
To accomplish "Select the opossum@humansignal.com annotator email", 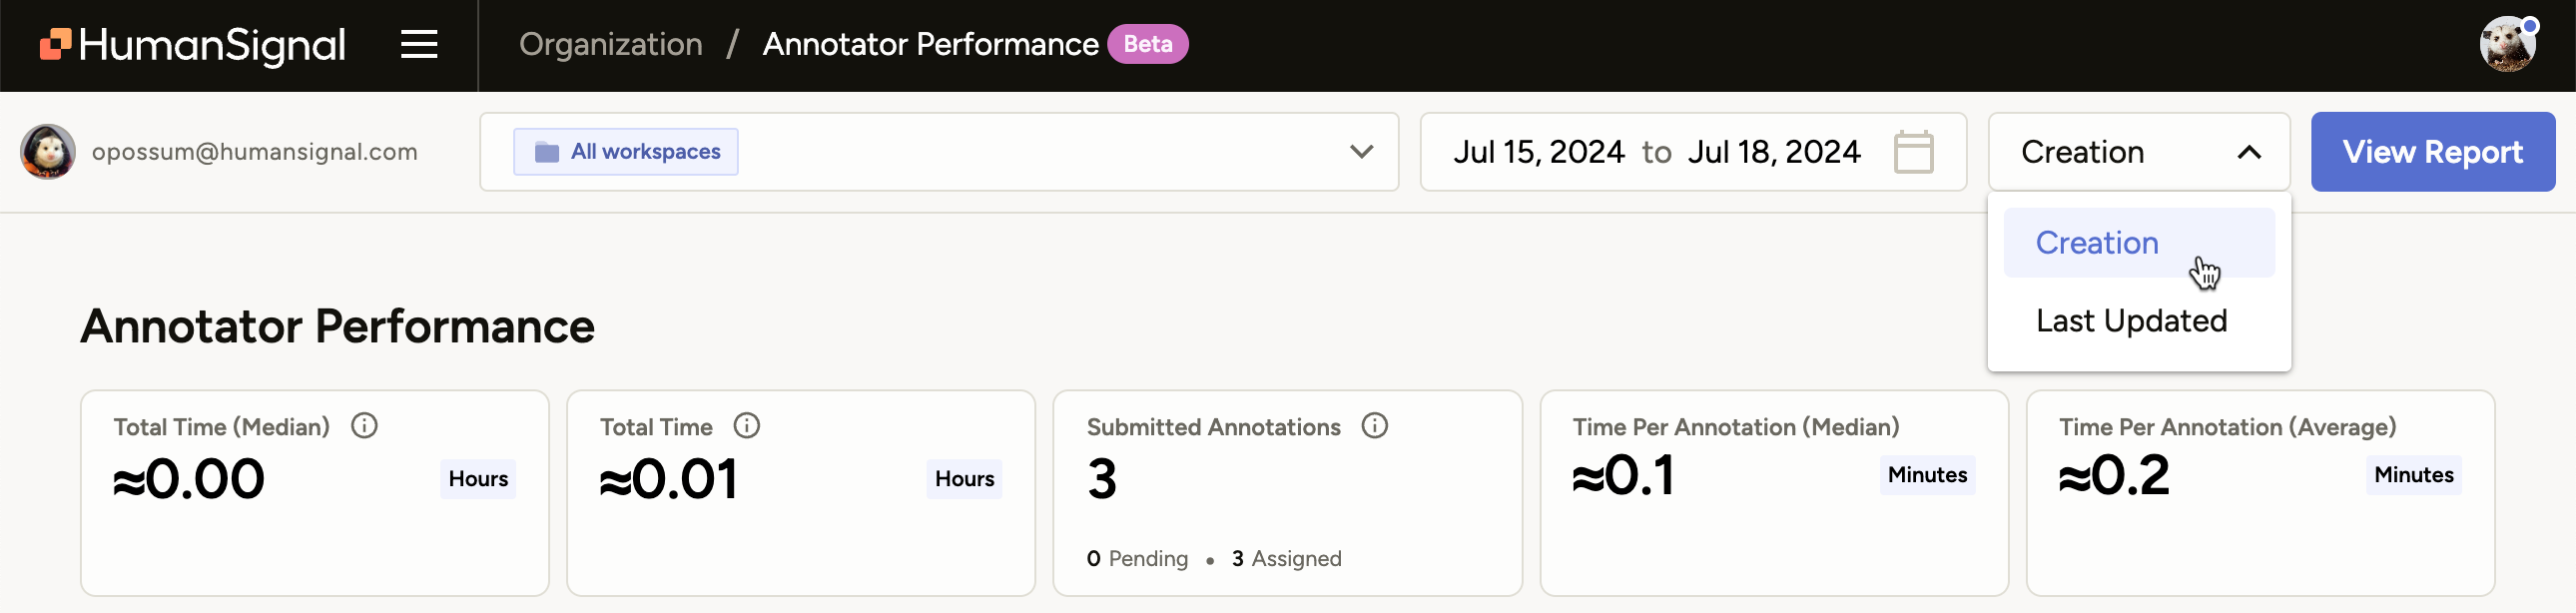I will [x=254, y=152].
